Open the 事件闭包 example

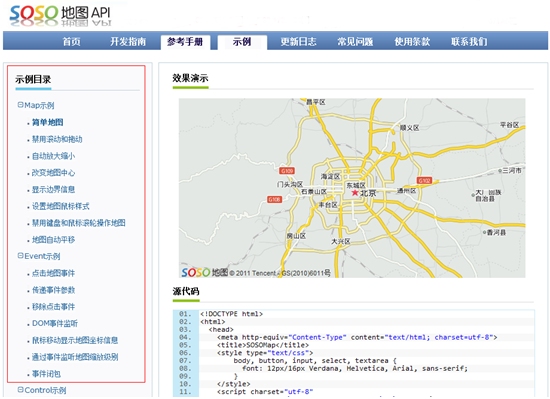(46, 374)
